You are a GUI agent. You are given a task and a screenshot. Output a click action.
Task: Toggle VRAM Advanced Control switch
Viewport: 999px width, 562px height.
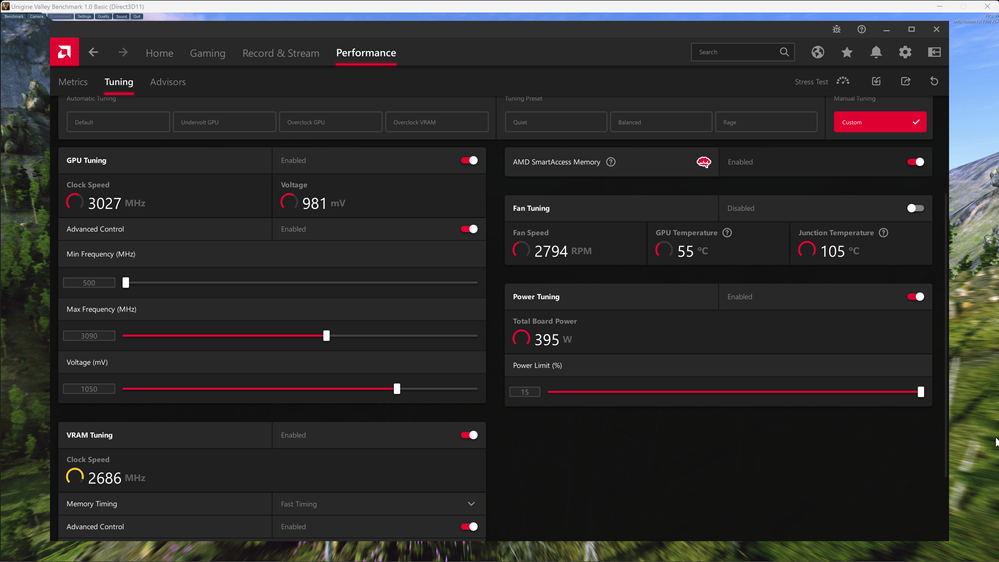tap(470, 527)
